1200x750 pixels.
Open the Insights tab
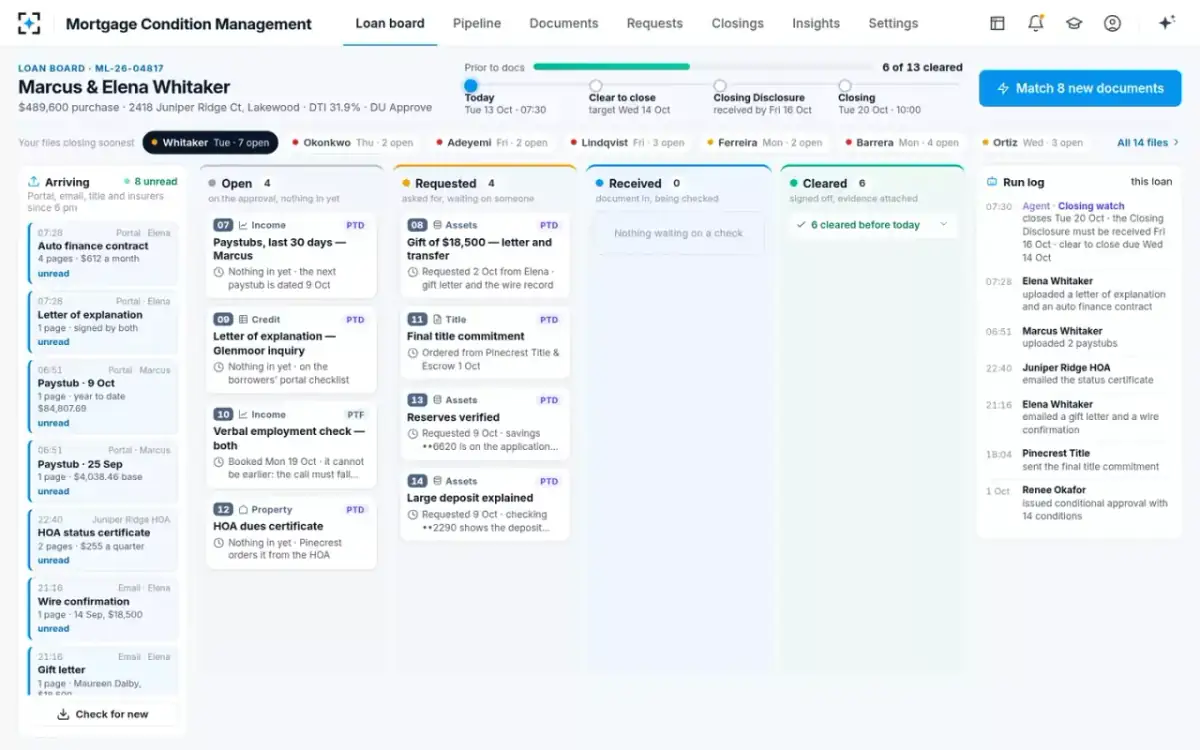coord(816,23)
